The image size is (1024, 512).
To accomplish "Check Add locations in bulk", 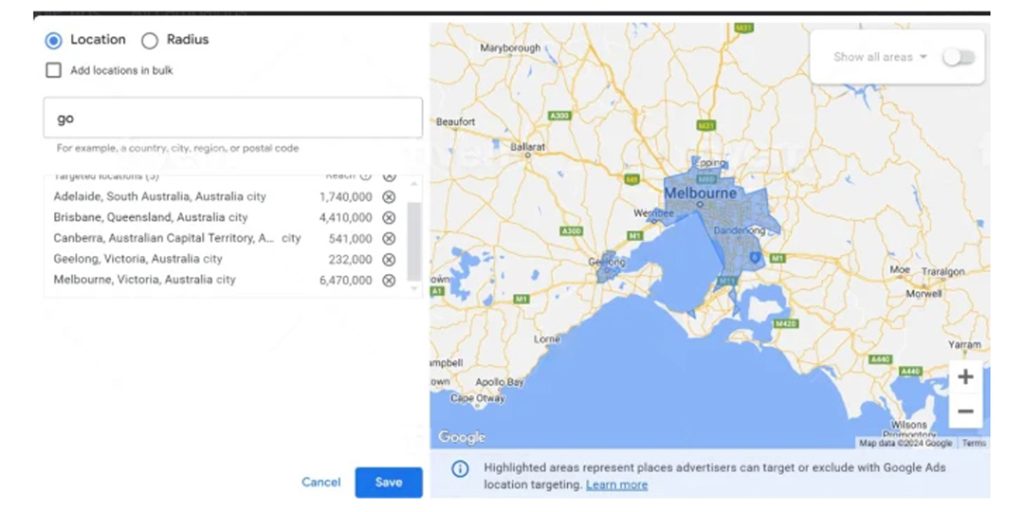I will 53,71.
